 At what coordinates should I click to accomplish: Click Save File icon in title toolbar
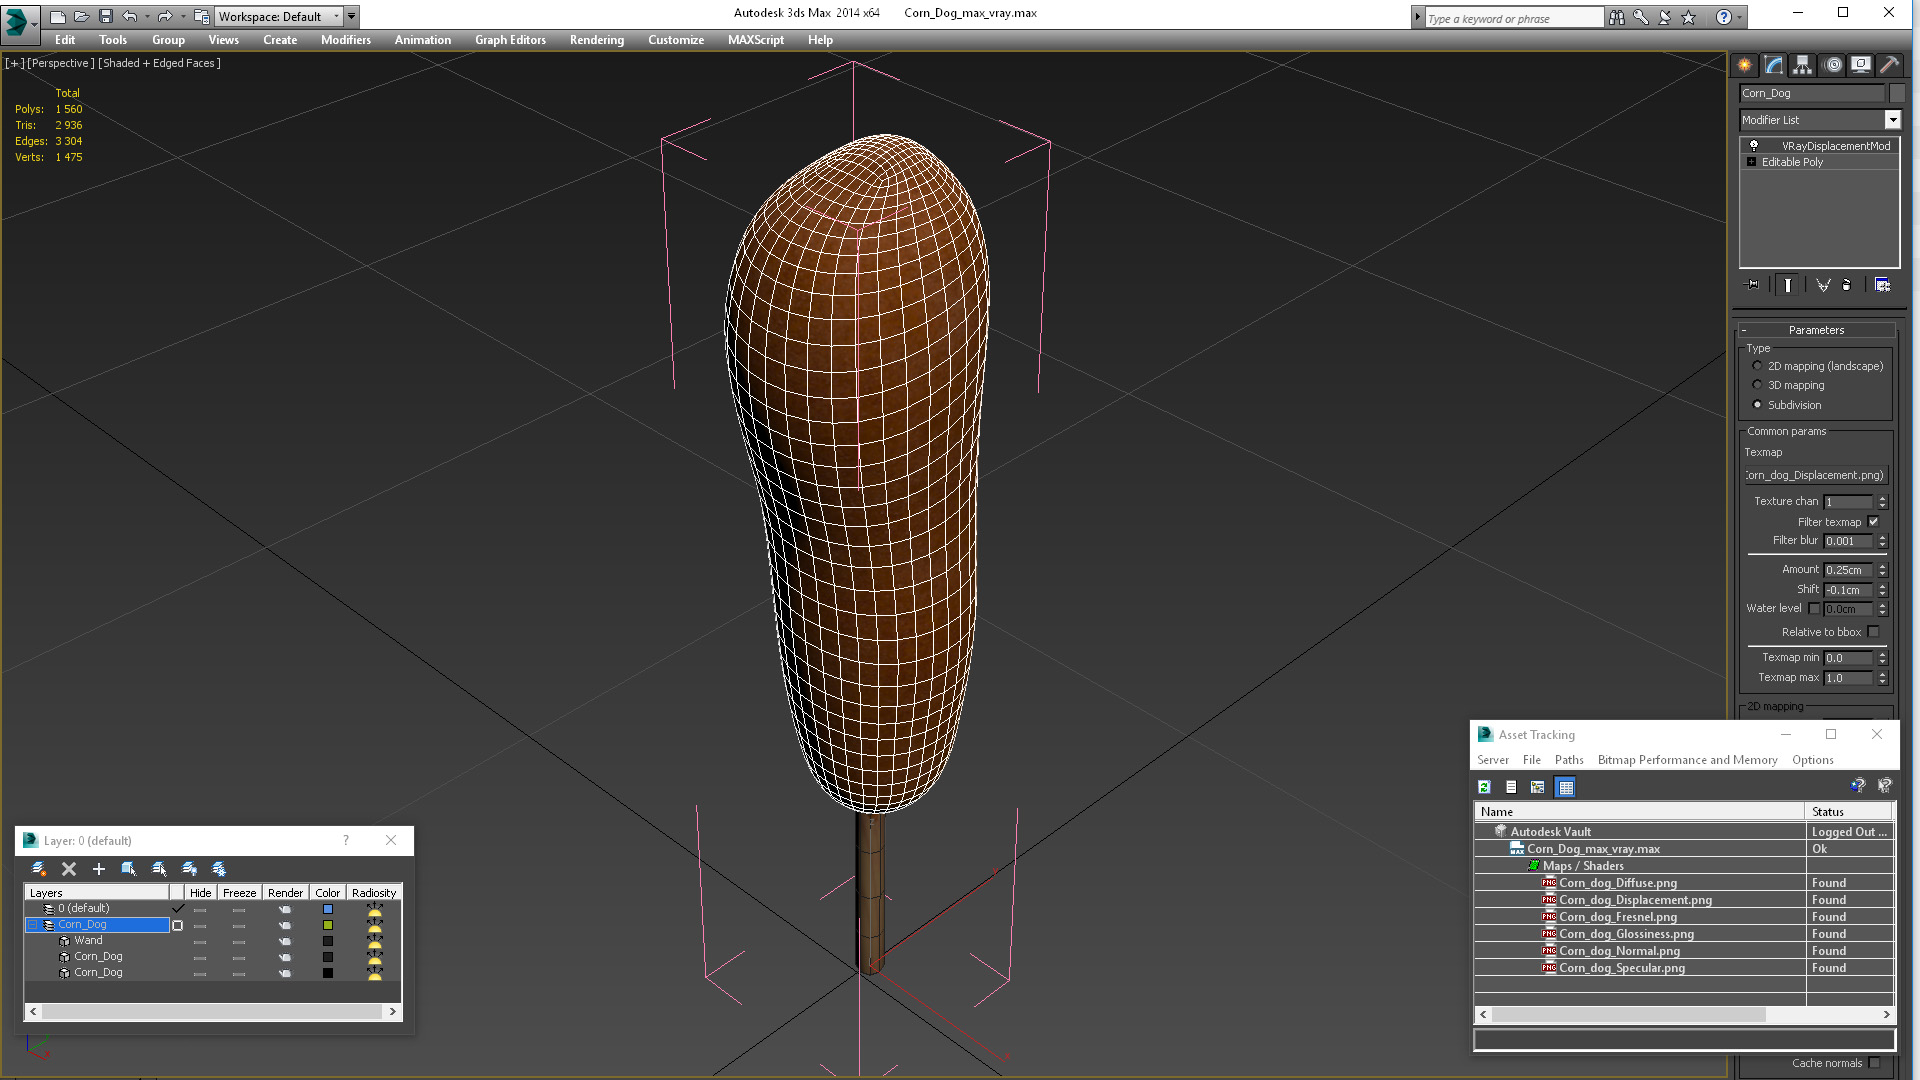pyautogui.click(x=106, y=16)
